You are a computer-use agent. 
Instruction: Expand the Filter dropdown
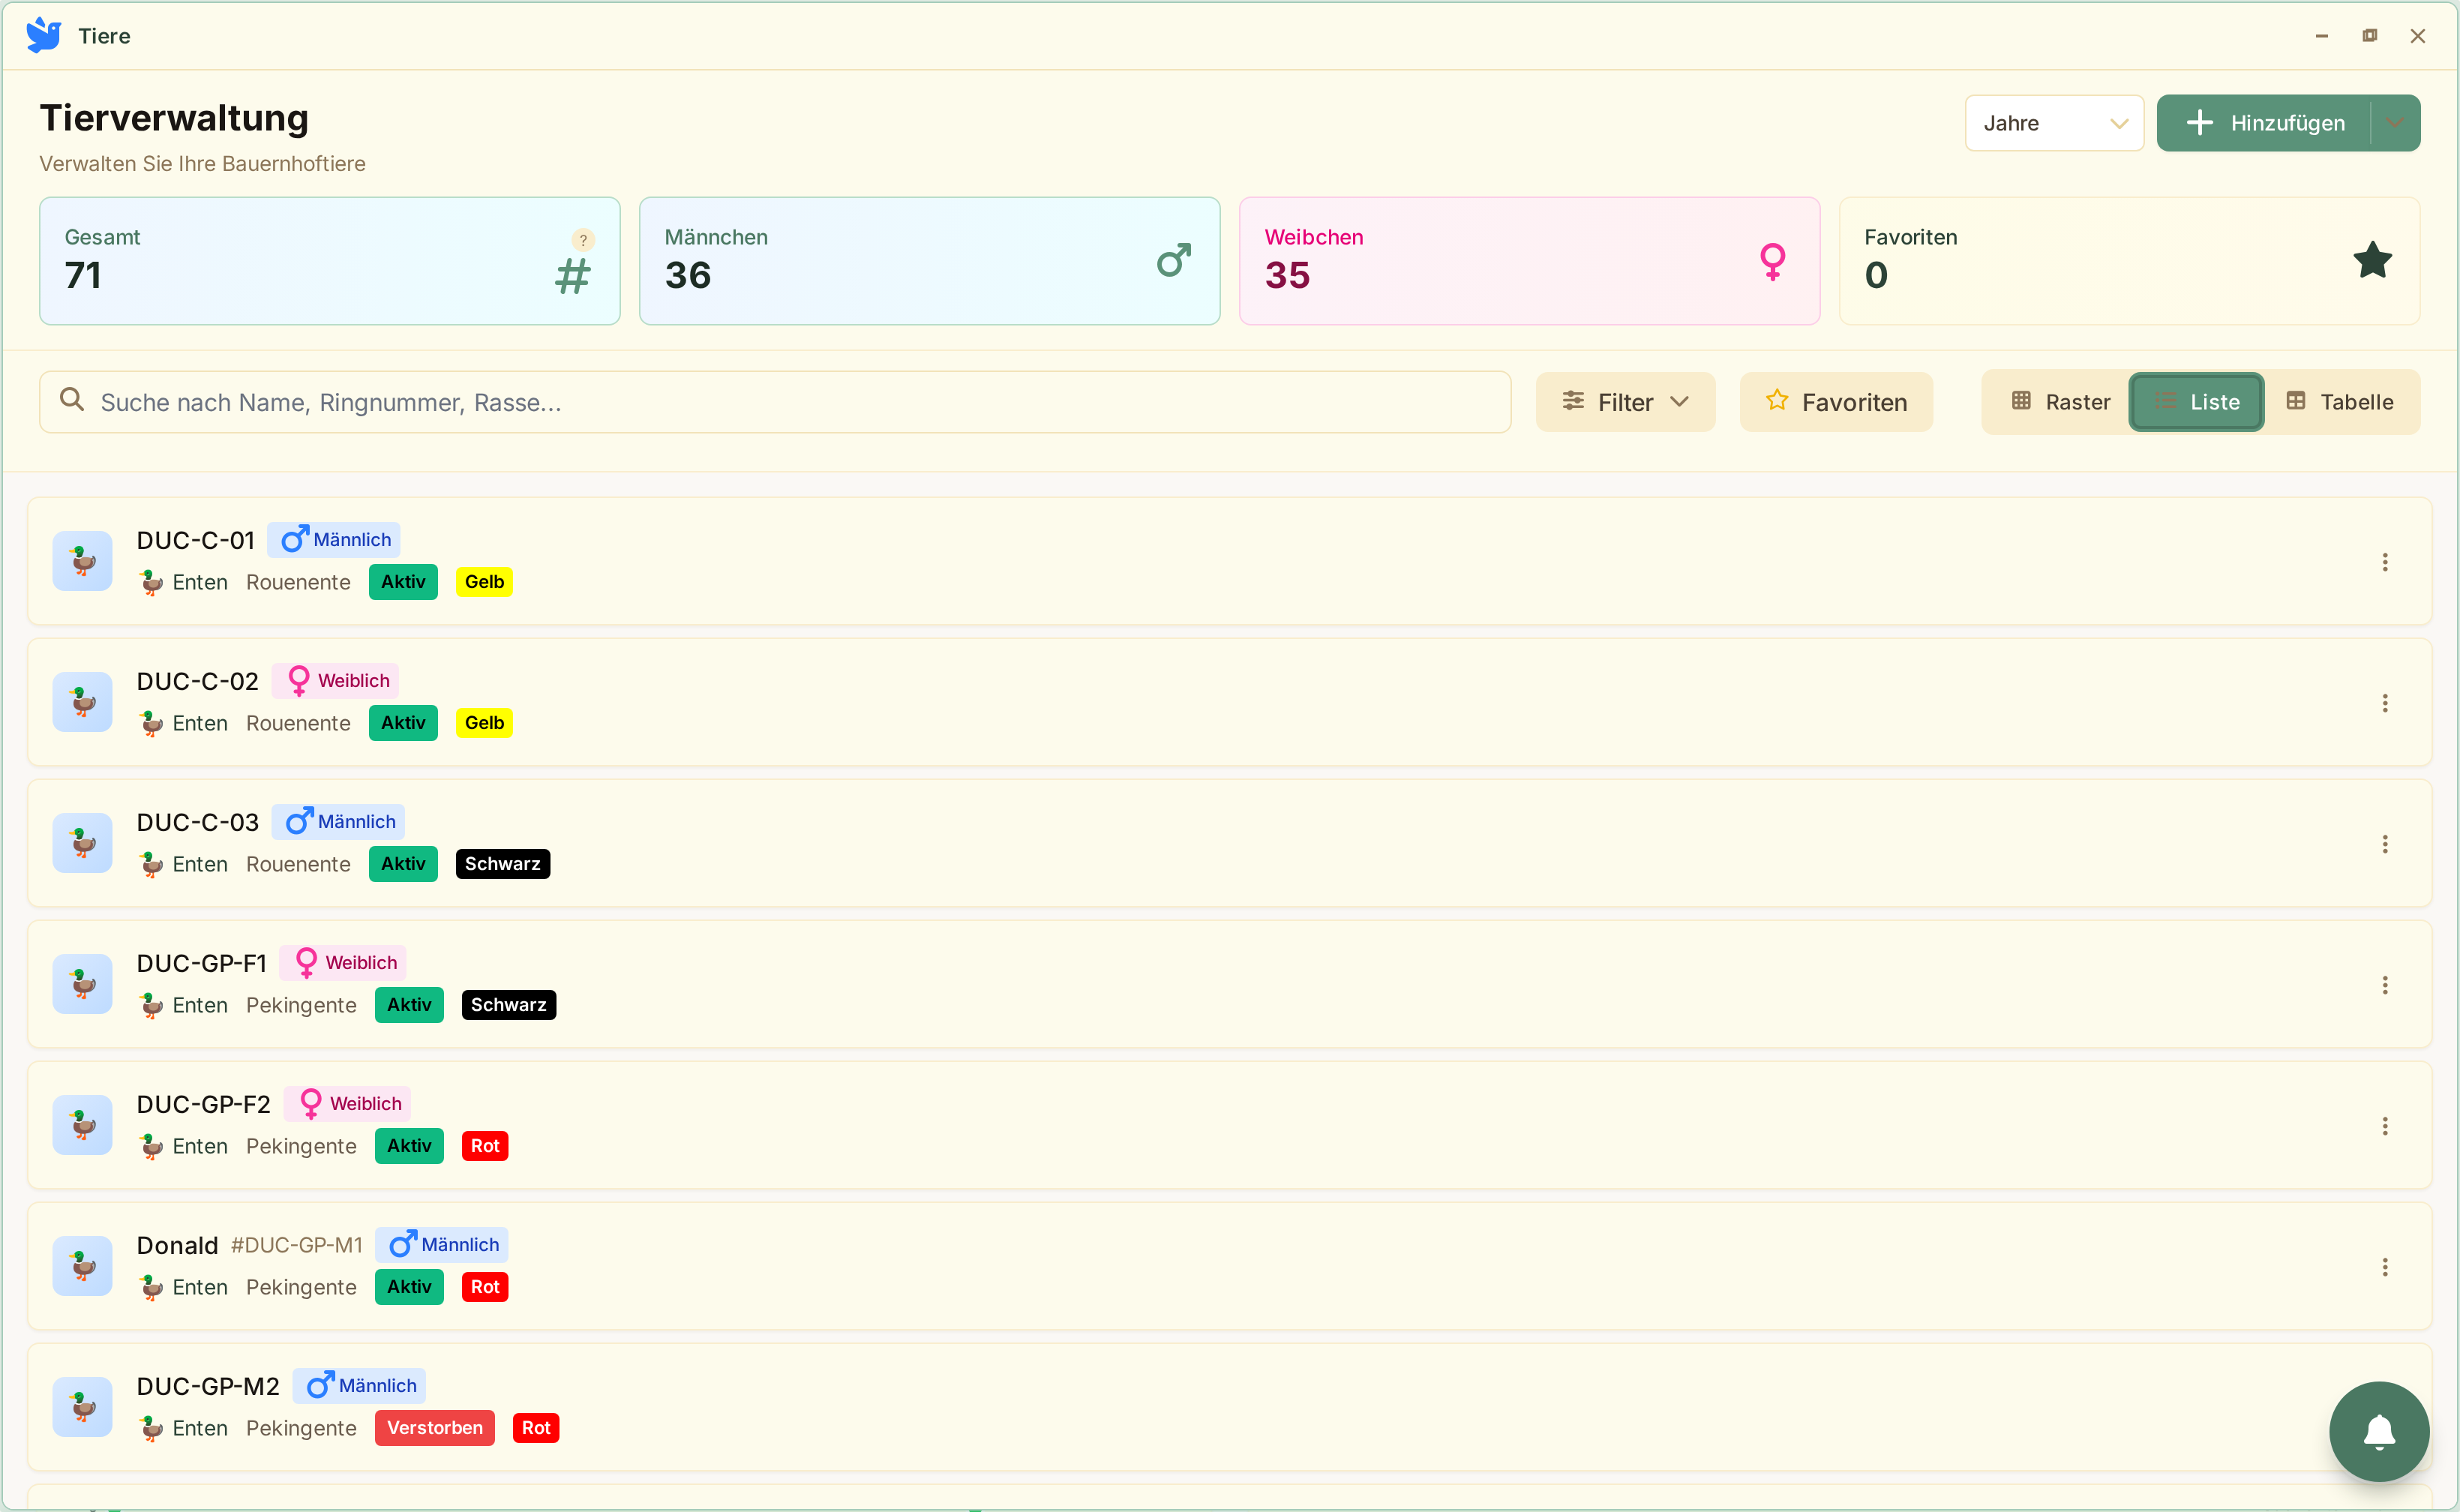coord(1625,402)
